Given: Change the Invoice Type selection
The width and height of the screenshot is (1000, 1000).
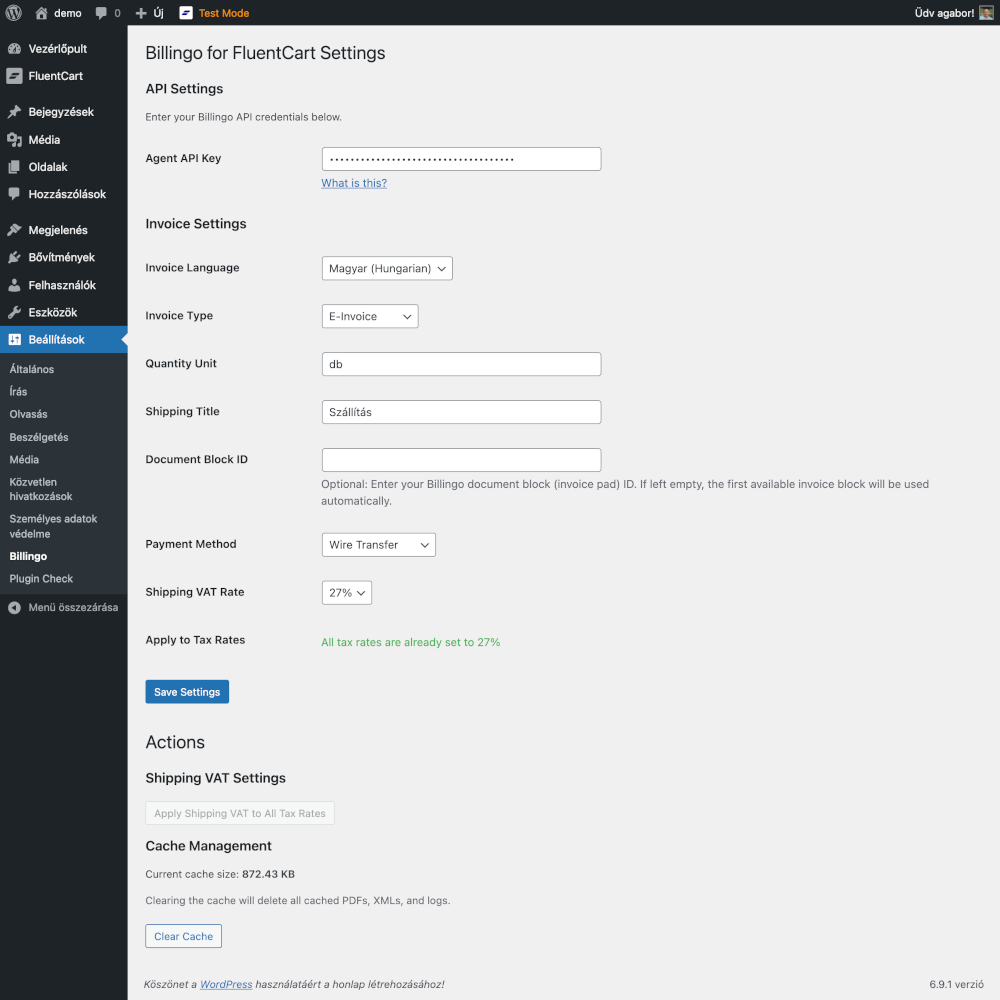Looking at the screenshot, I should click(369, 315).
